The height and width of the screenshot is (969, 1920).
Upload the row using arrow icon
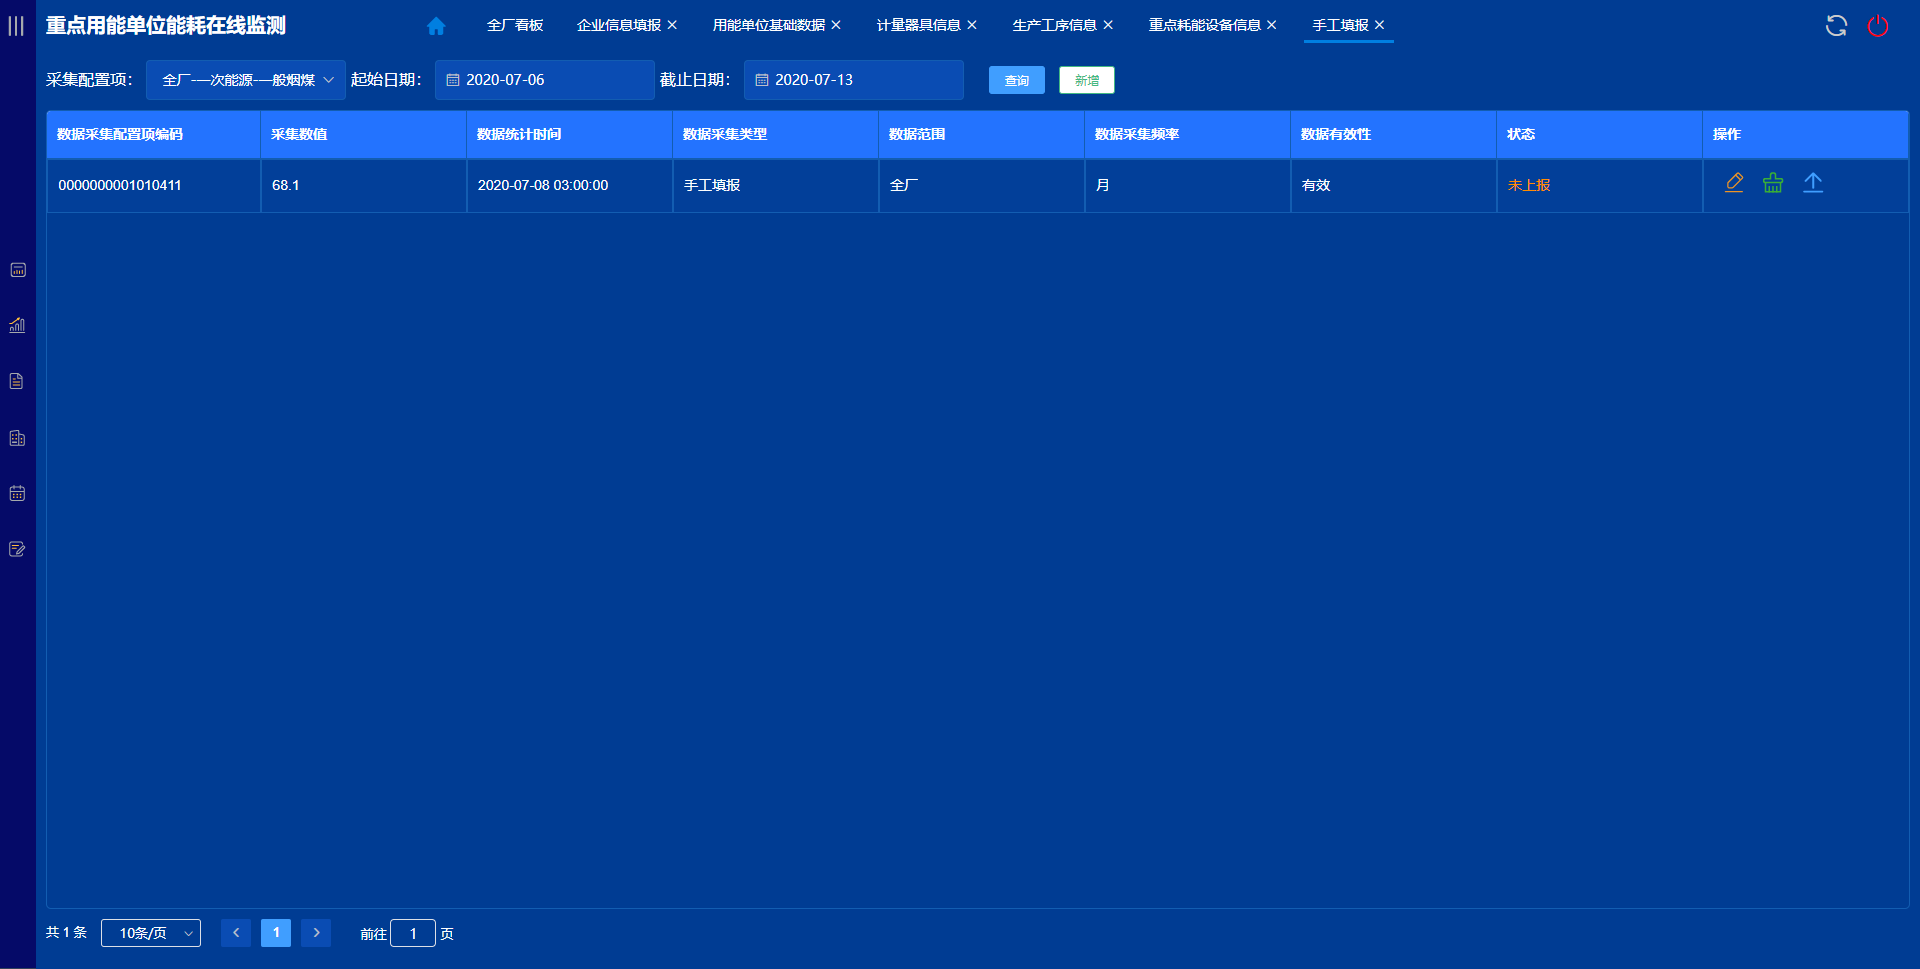point(1813,183)
